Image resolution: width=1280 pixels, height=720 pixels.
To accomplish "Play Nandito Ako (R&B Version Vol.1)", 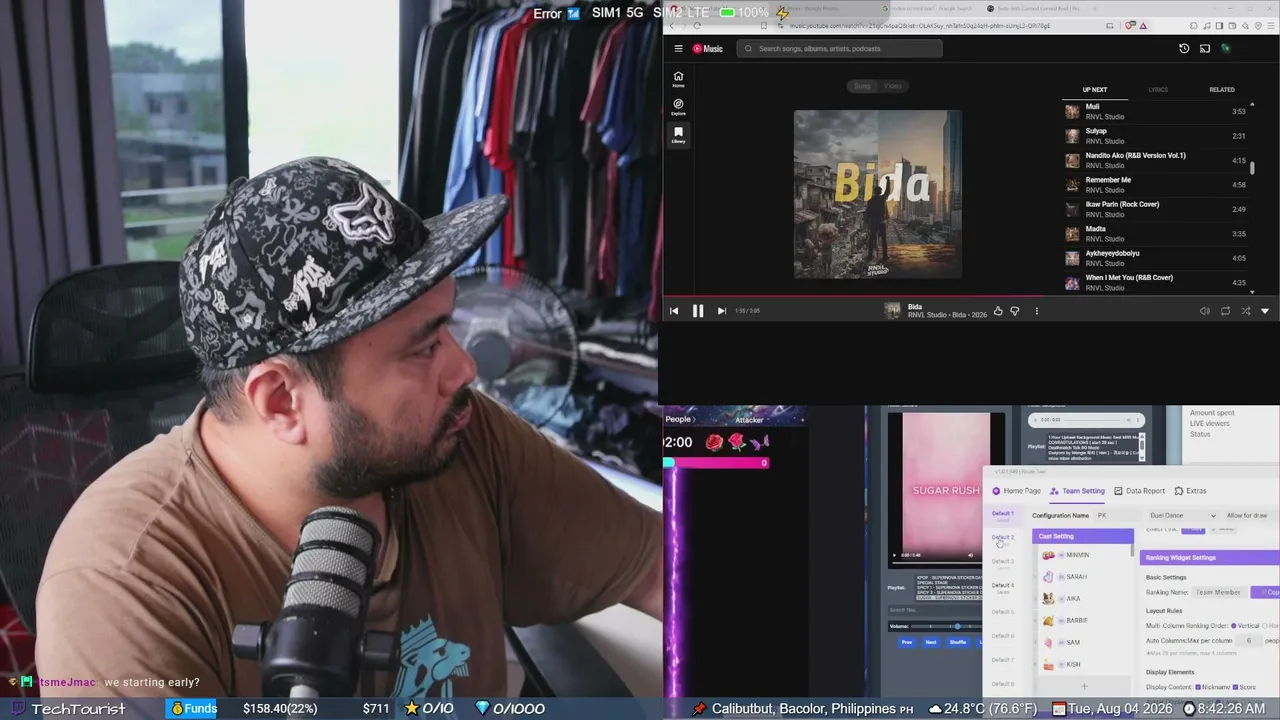I will pyautogui.click(x=1155, y=160).
